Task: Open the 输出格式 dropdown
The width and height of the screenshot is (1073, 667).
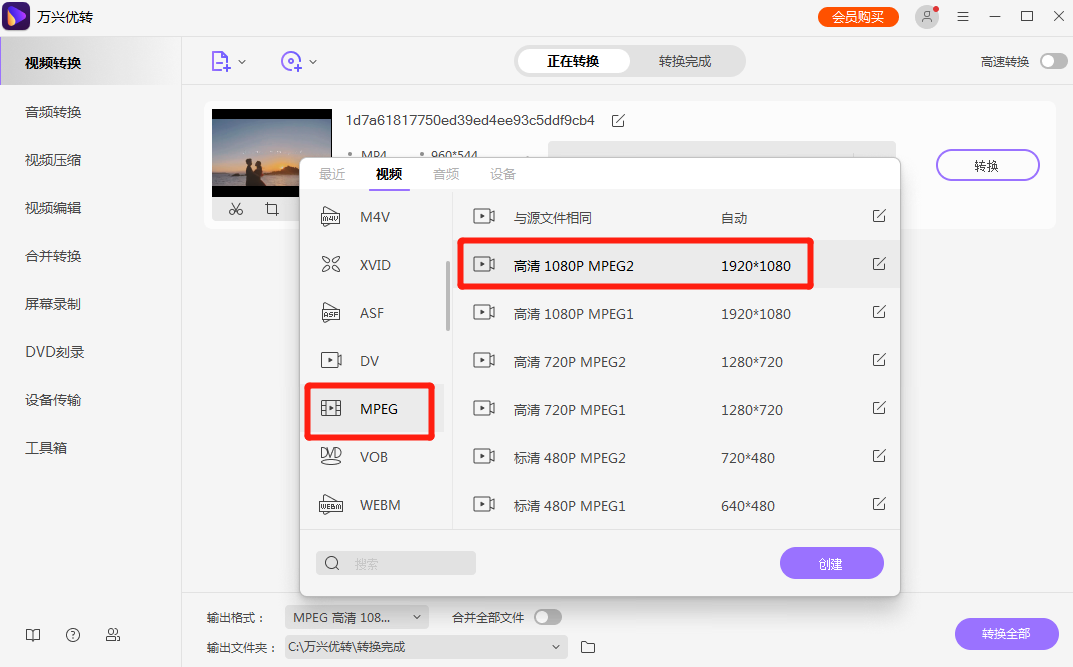Action: pyautogui.click(x=356, y=617)
